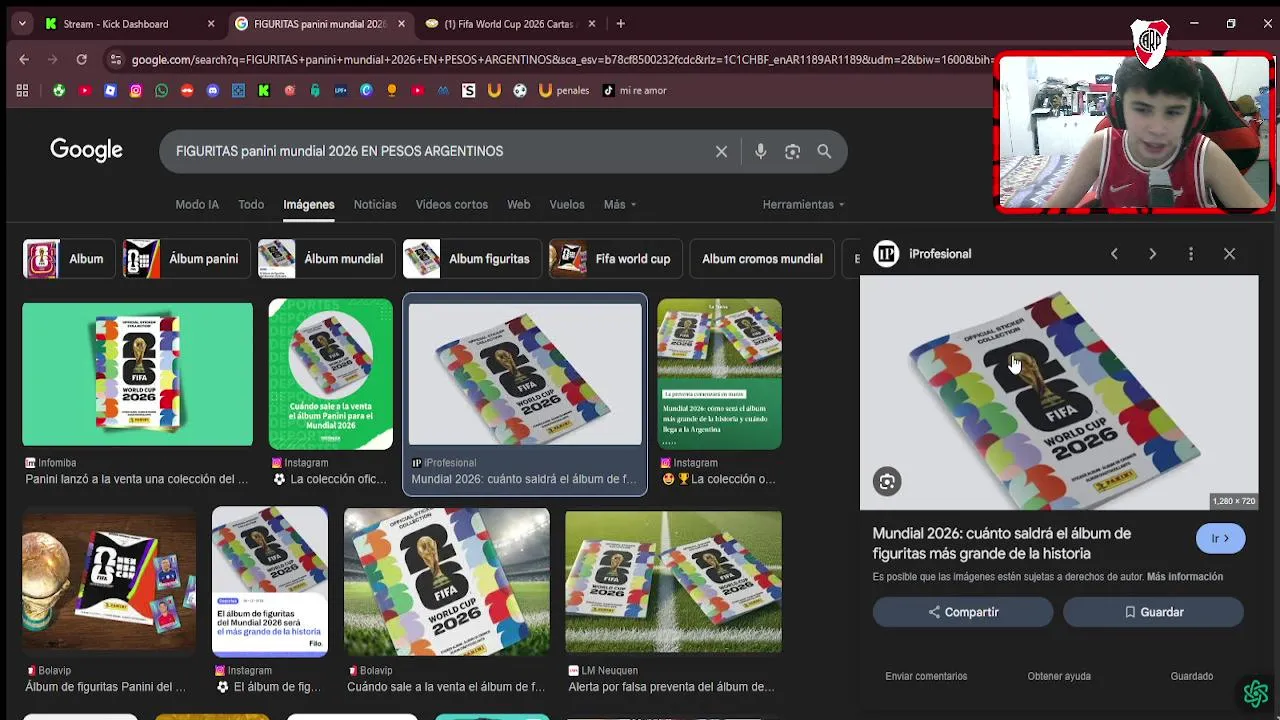Show next image in preview panel
The image size is (1280, 720).
pos(1152,254)
